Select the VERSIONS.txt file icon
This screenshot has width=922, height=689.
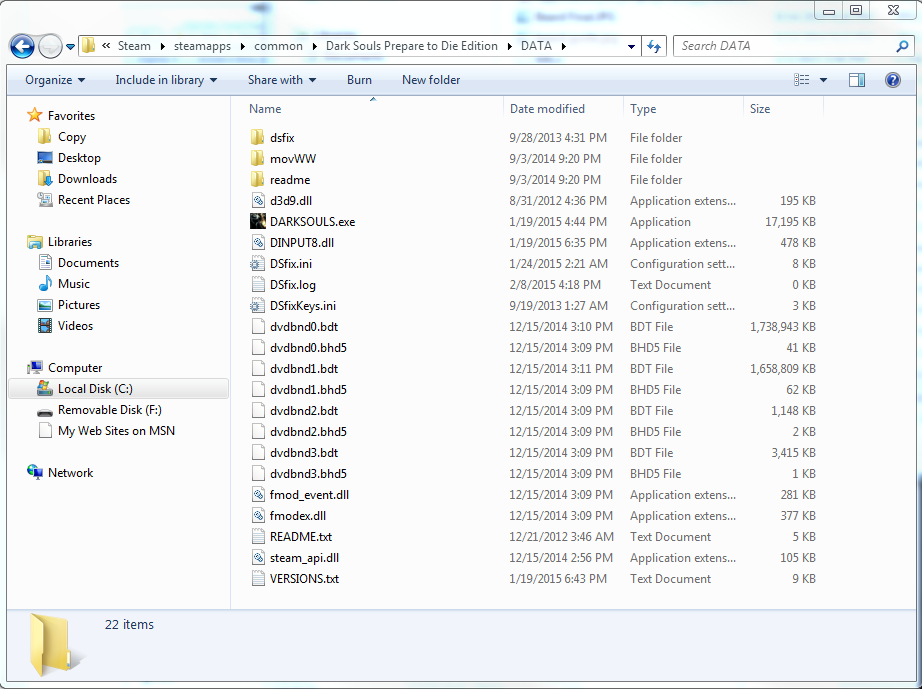coord(258,579)
